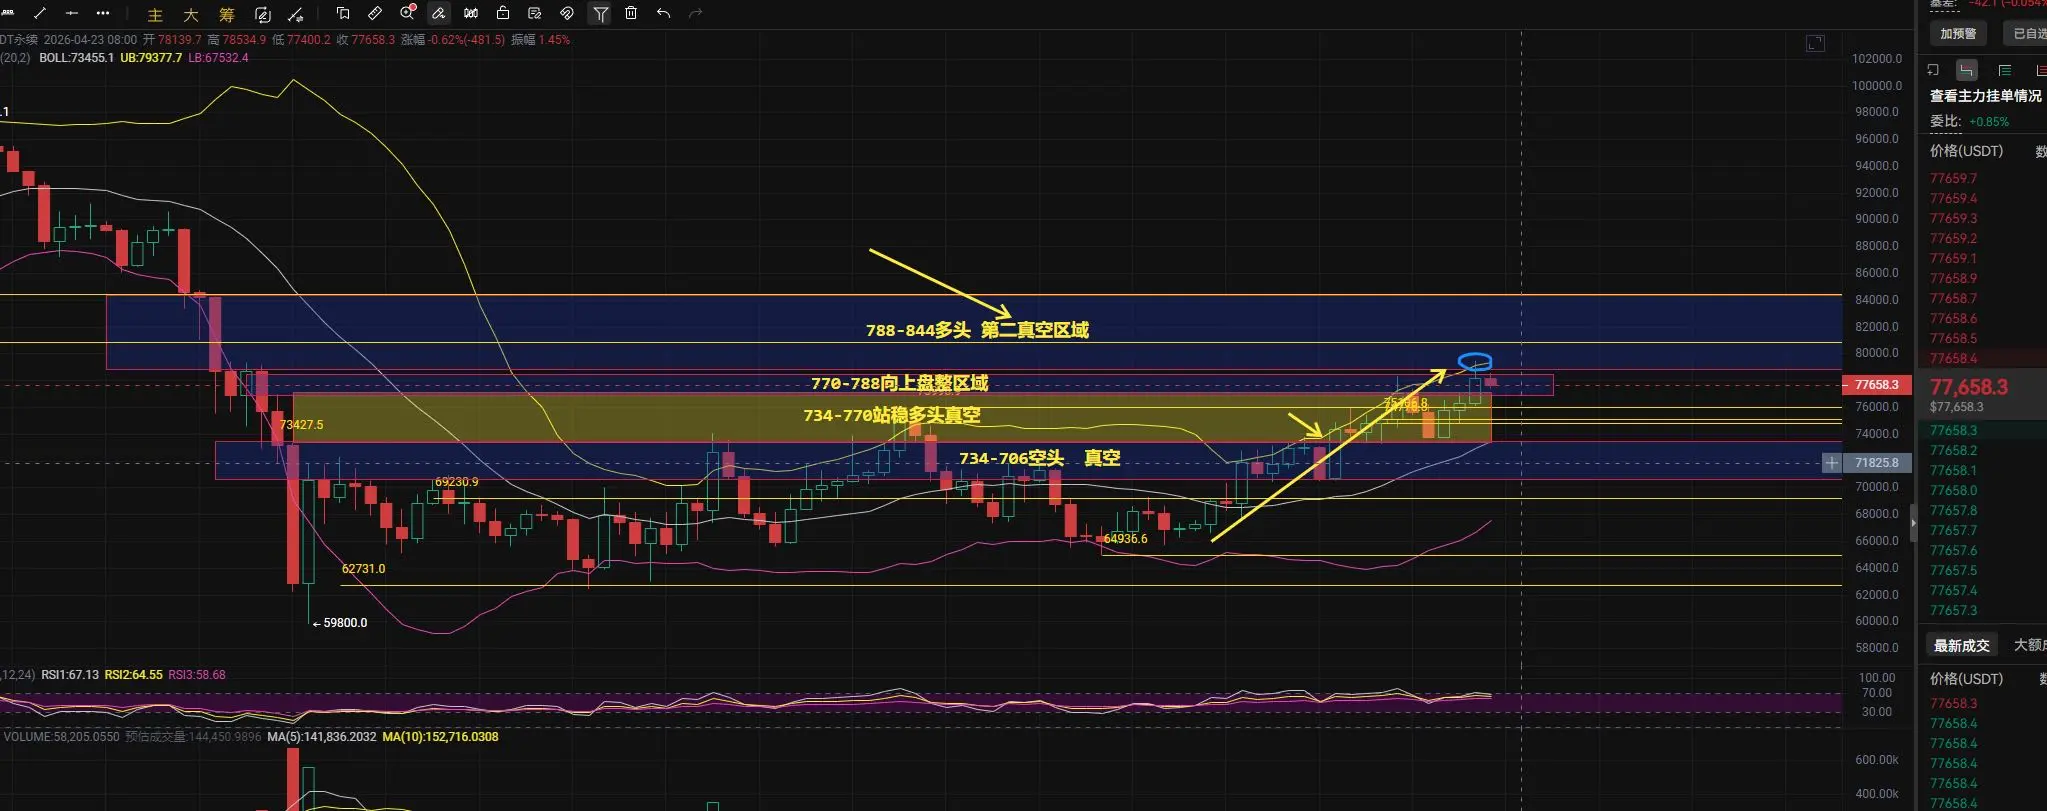
Task: Click the 委比 ratio label
Action: (1945, 121)
